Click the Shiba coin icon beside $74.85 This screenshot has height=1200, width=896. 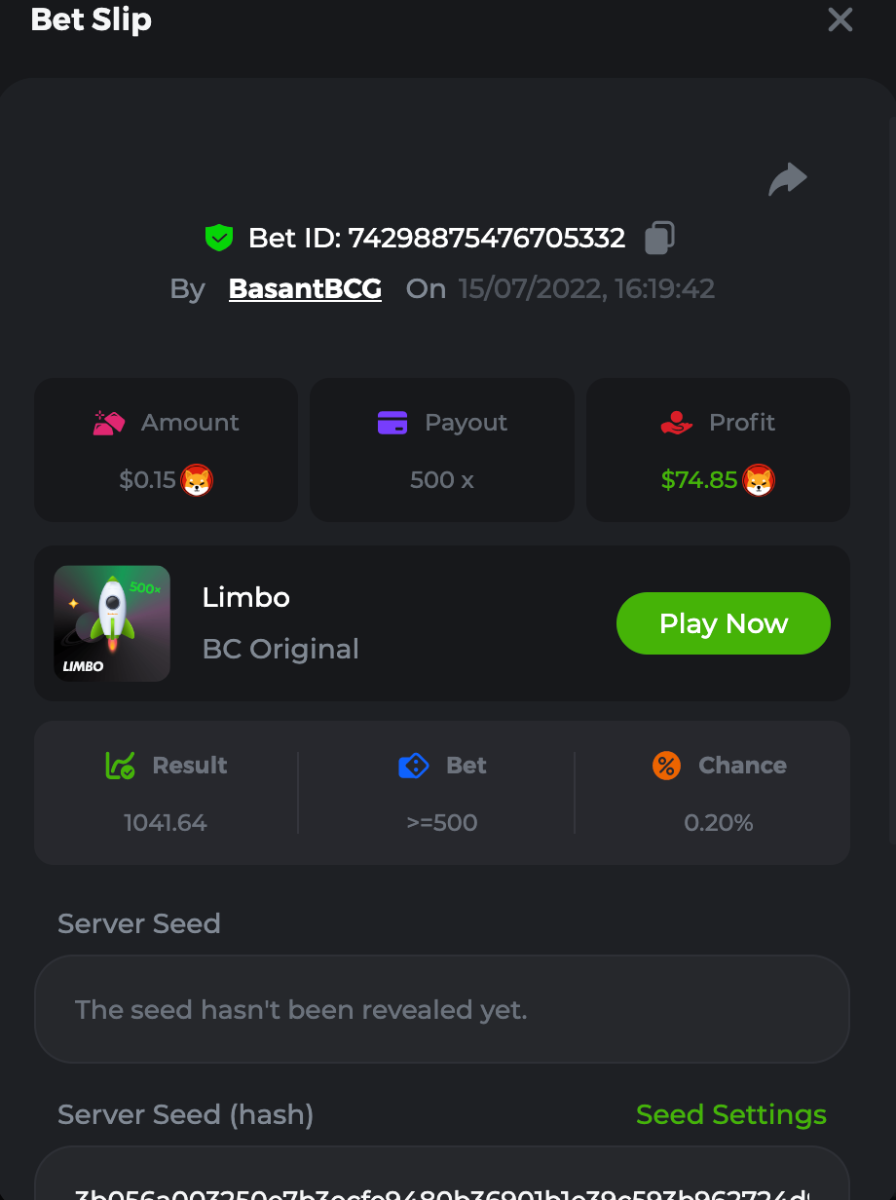pyautogui.click(x=759, y=480)
